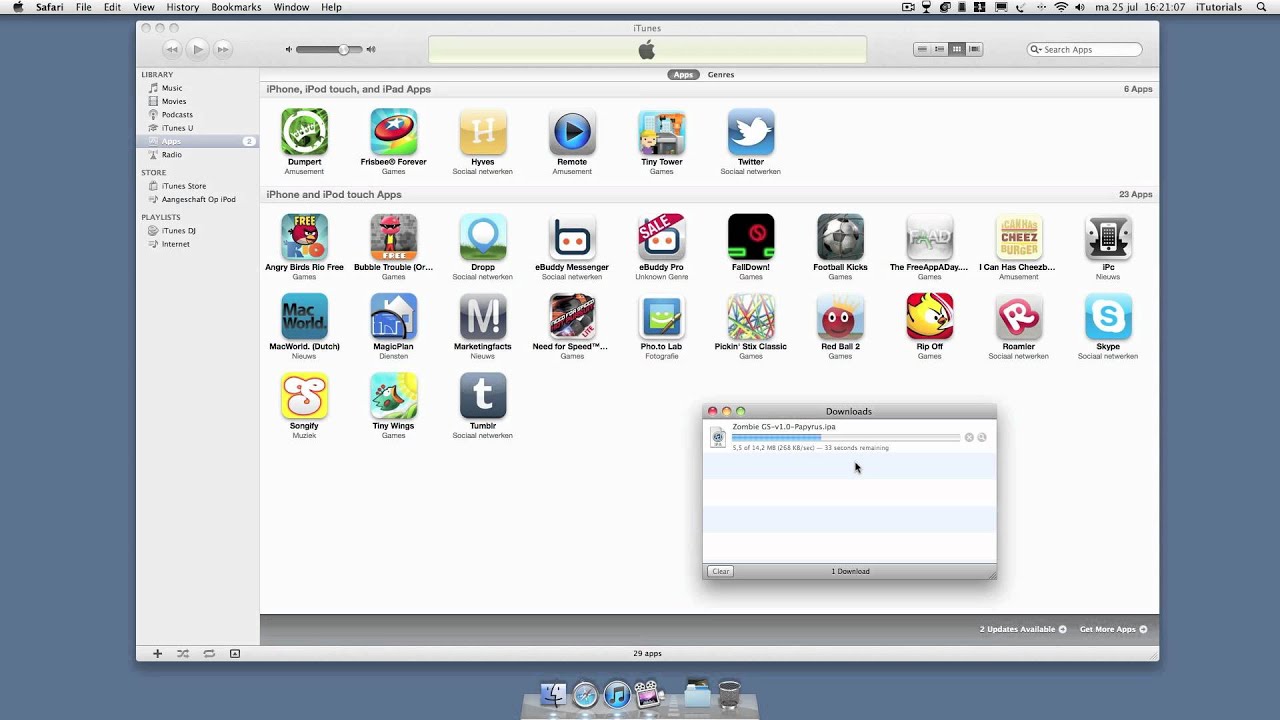
Task: Click 2 Updates Available link
Action: (1023, 629)
